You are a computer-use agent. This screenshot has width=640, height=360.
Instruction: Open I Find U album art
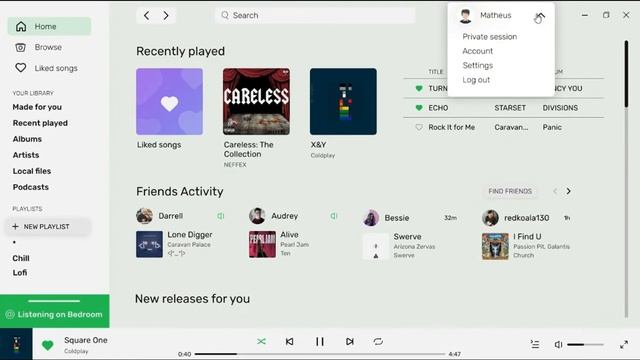495,247
